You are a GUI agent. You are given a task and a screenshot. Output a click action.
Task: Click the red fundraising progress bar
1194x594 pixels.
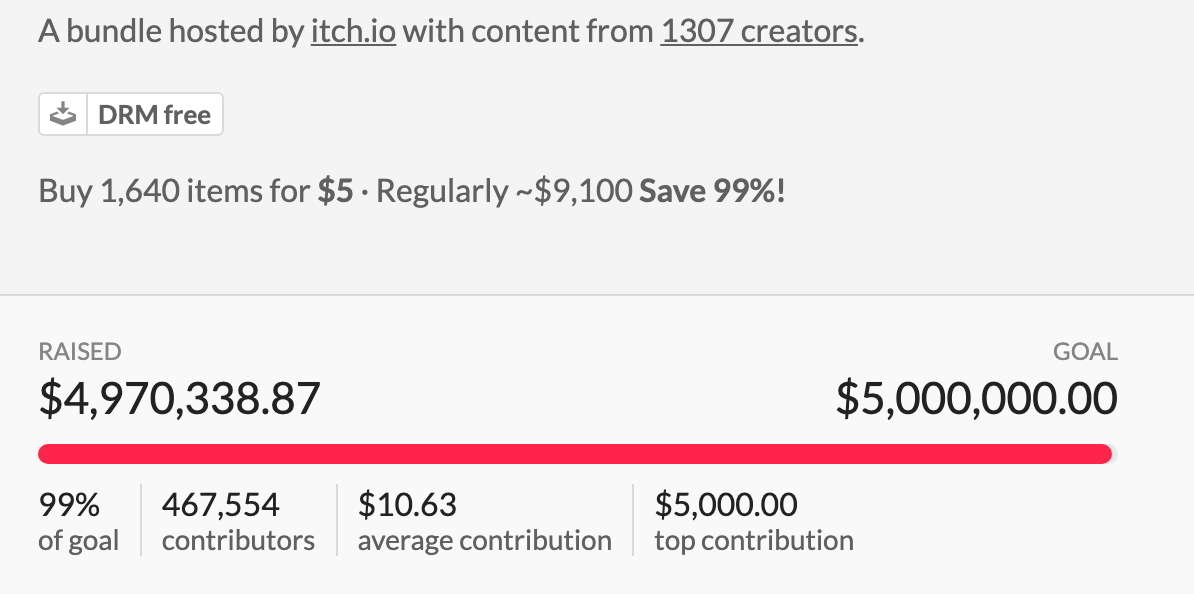coord(574,454)
